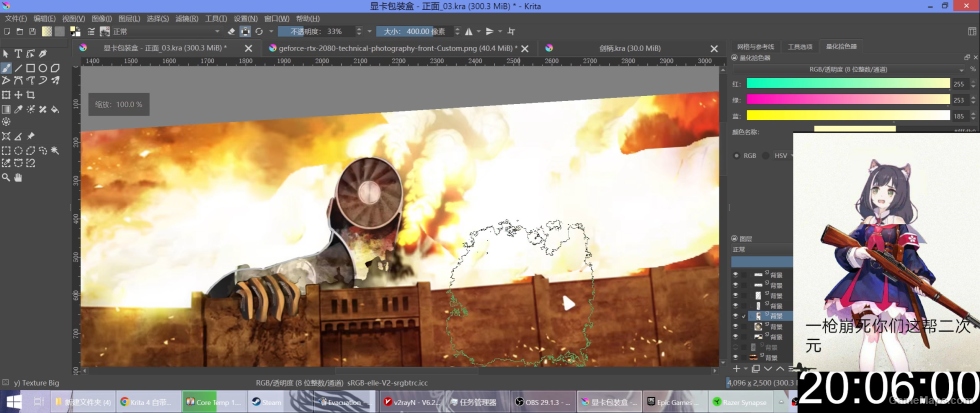Select the Elliptical Selection tool
980x413 pixels.
click(18, 150)
